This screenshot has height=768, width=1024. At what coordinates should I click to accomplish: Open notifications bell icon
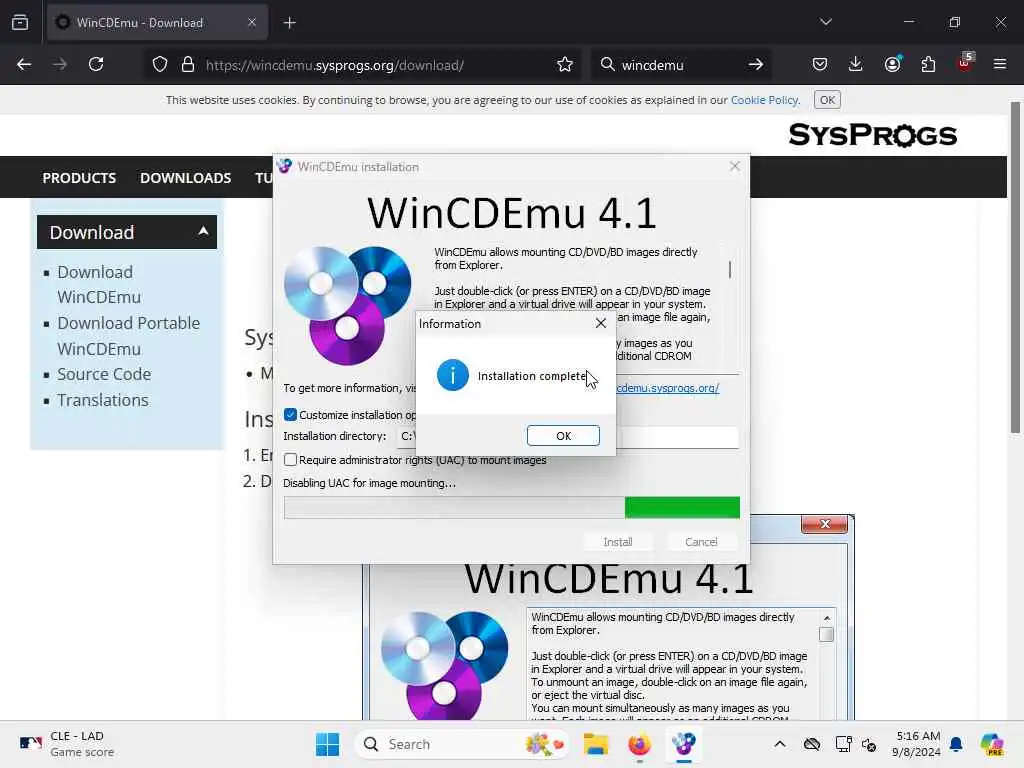(x=956, y=744)
